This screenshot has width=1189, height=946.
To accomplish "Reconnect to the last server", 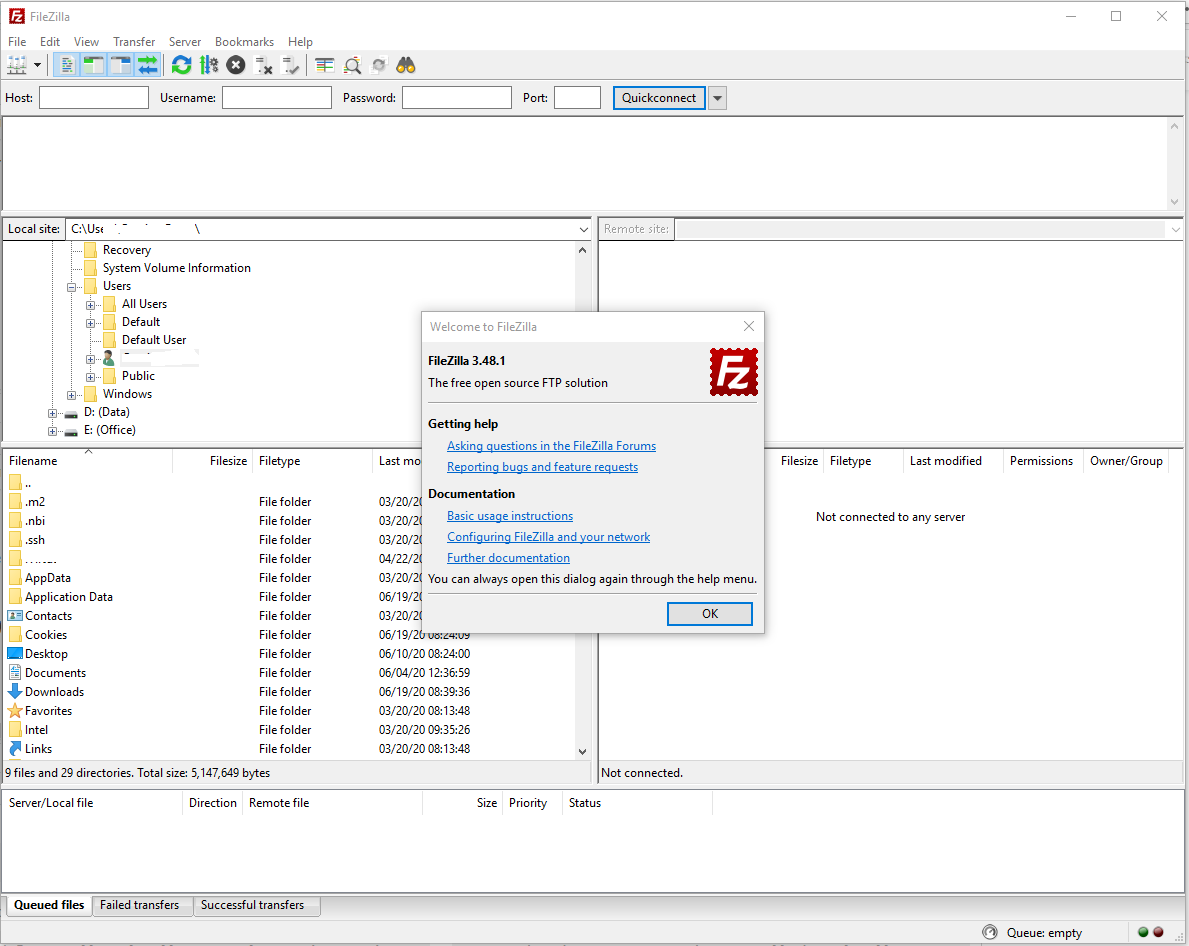I will (x=290, y=65).
